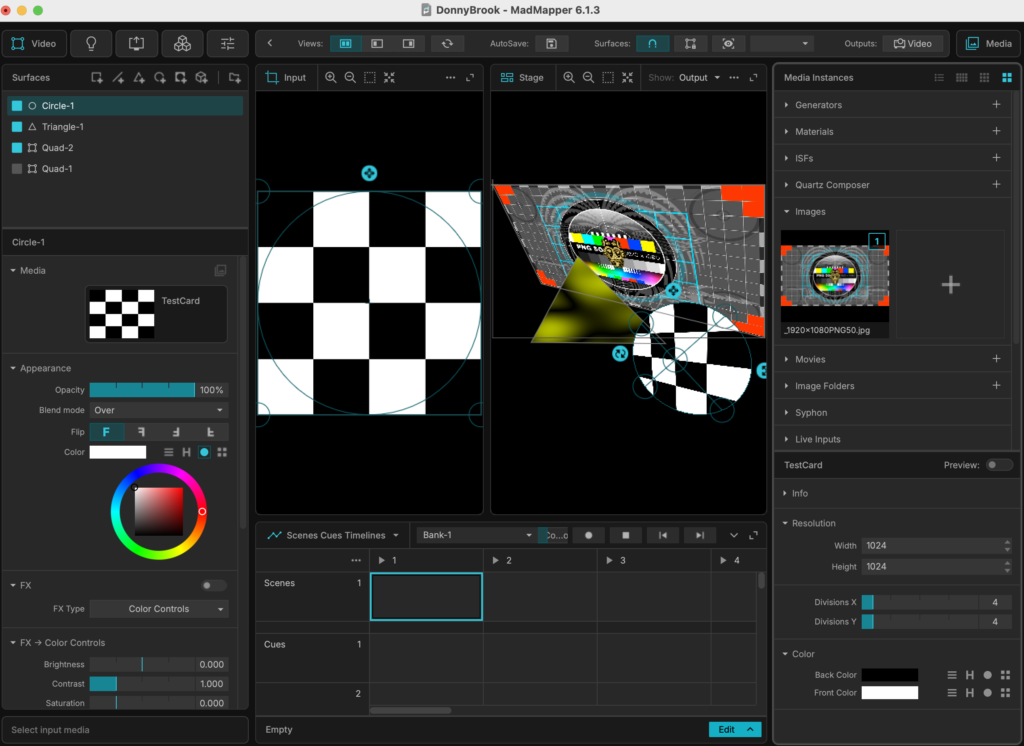Expand the Info section
Image resolution: width=1024 pixels, height=746 pixels.
coord(785,494)
